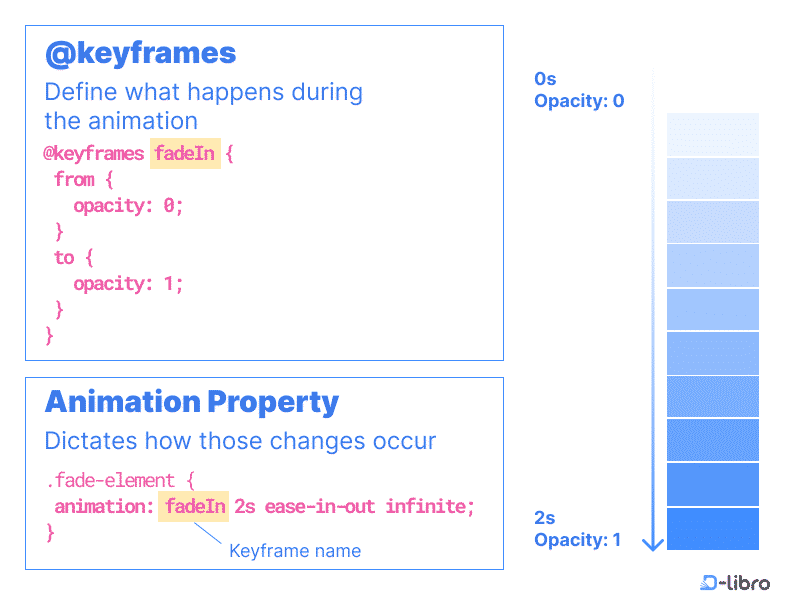
Task: Click the D-libro logo icon
Action: click(x=713, y=583)
